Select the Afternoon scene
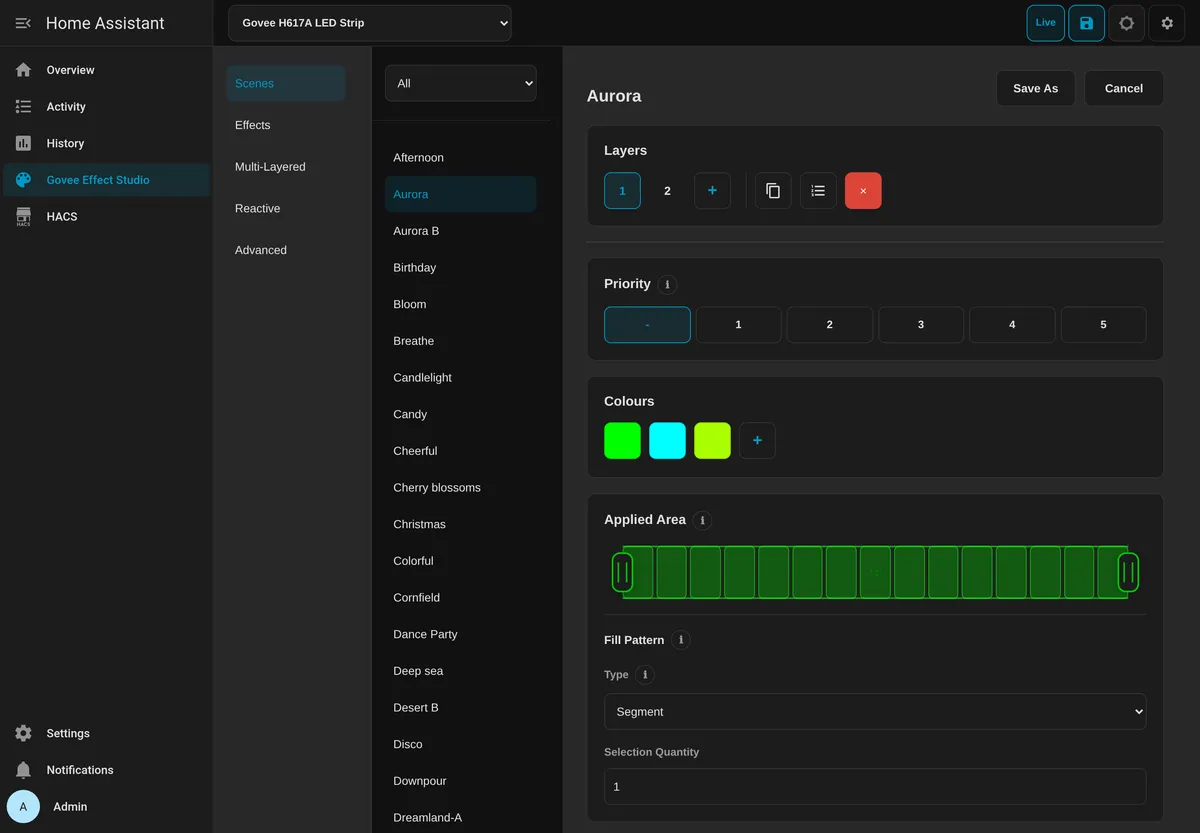The image size is (1200, 833). click(x=461, y=158)
